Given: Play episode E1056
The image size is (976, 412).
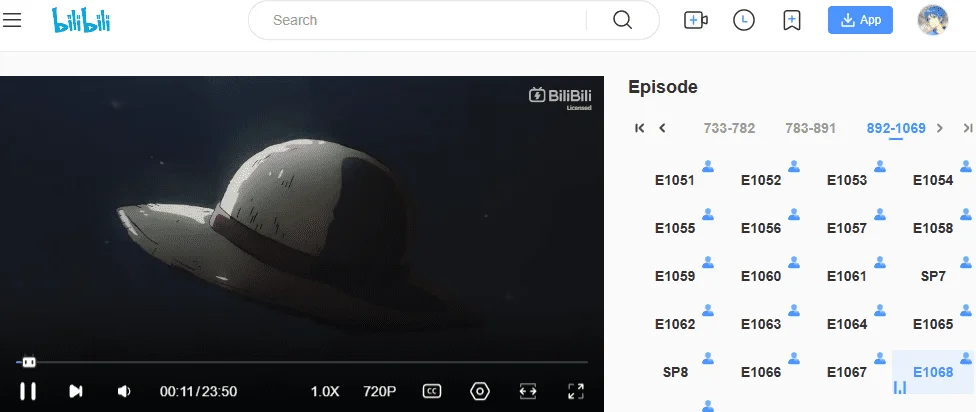Looking at the screenshot, I should coord(761,228).
